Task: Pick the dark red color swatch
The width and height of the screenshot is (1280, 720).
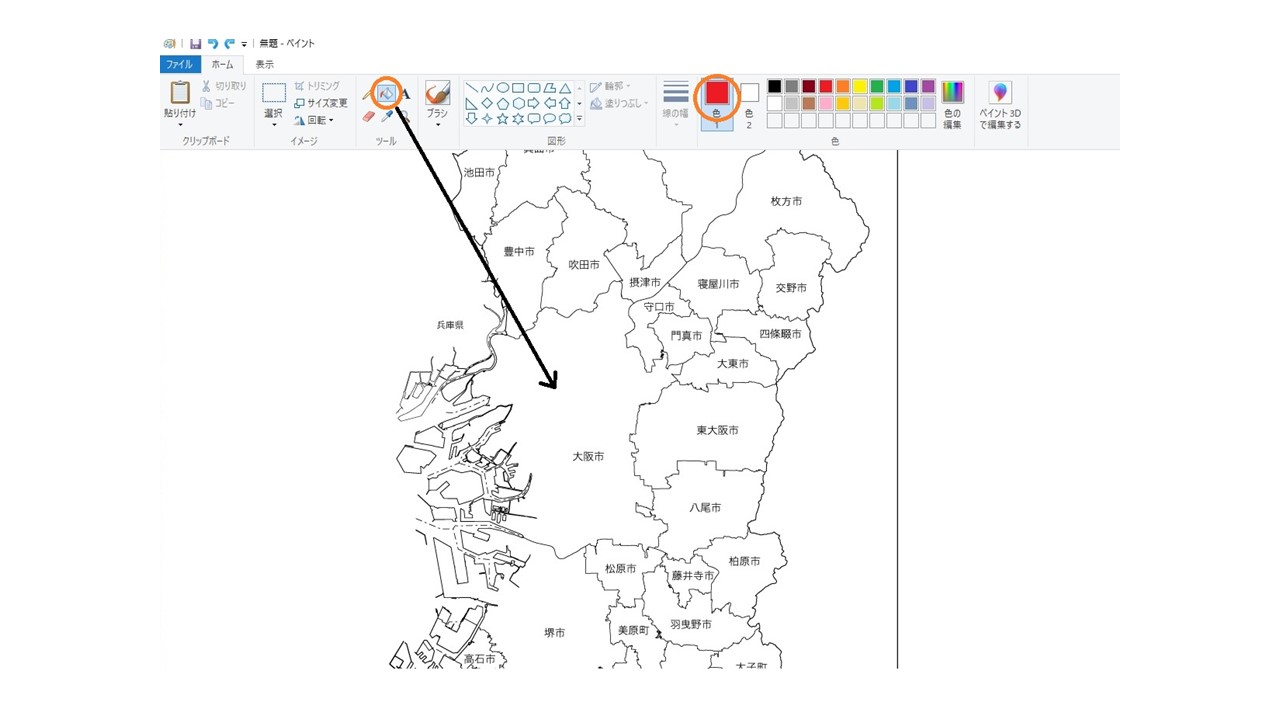Action: coord(809,87)
